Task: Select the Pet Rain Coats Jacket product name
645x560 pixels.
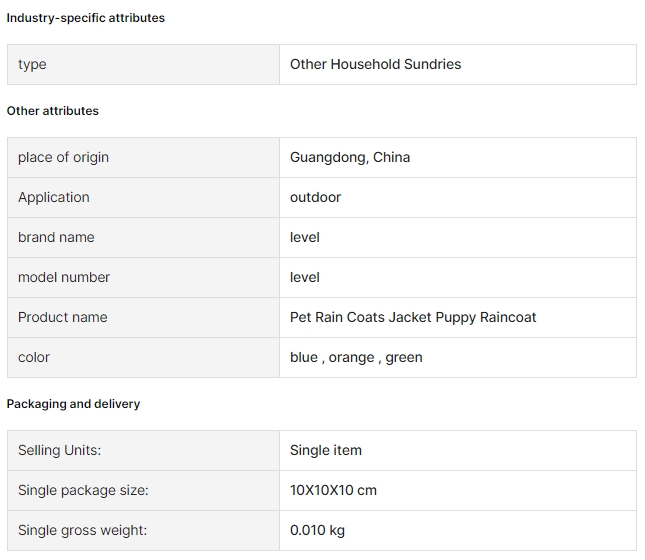Action: [413, 318]
